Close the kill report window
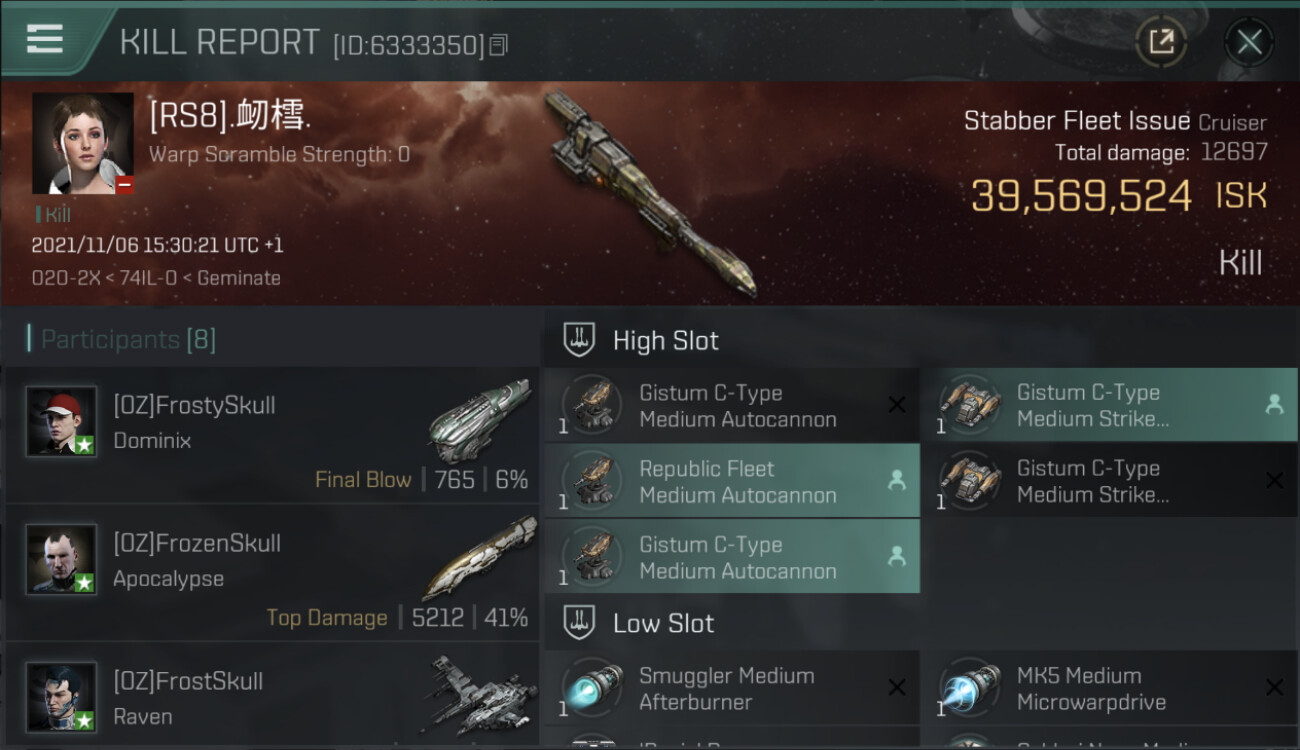 pos(1249,42)
